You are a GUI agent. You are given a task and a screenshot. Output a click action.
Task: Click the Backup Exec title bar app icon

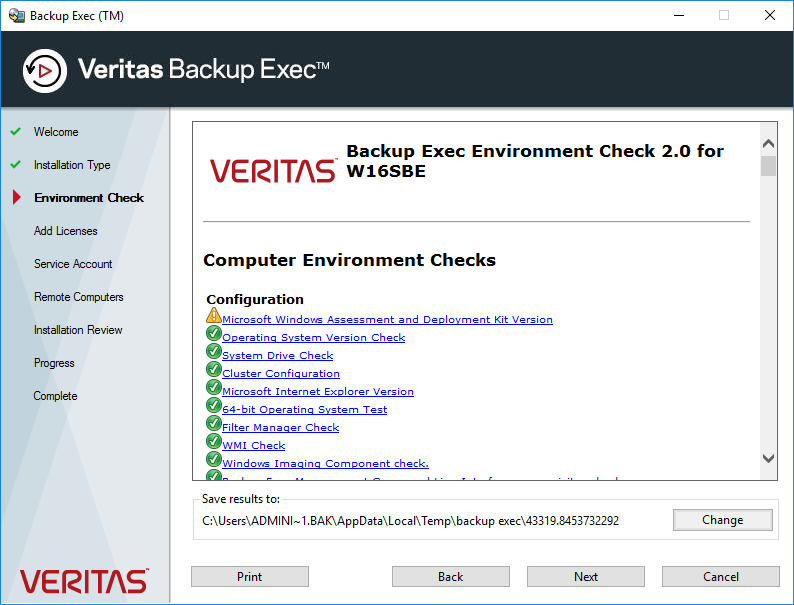coord(16,16)
